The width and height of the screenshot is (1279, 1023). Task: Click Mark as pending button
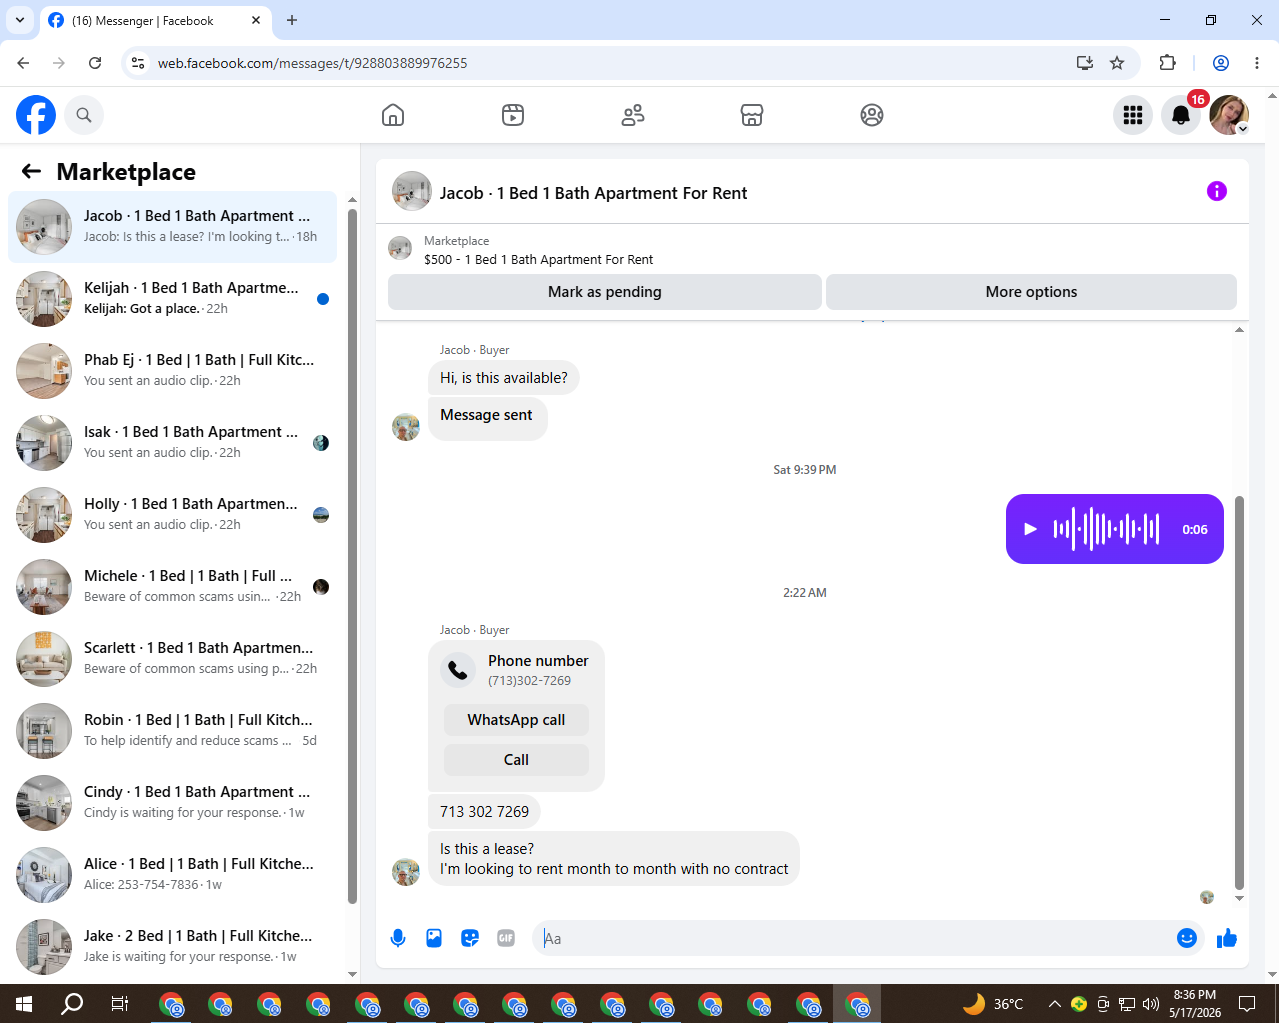point(605,292)
